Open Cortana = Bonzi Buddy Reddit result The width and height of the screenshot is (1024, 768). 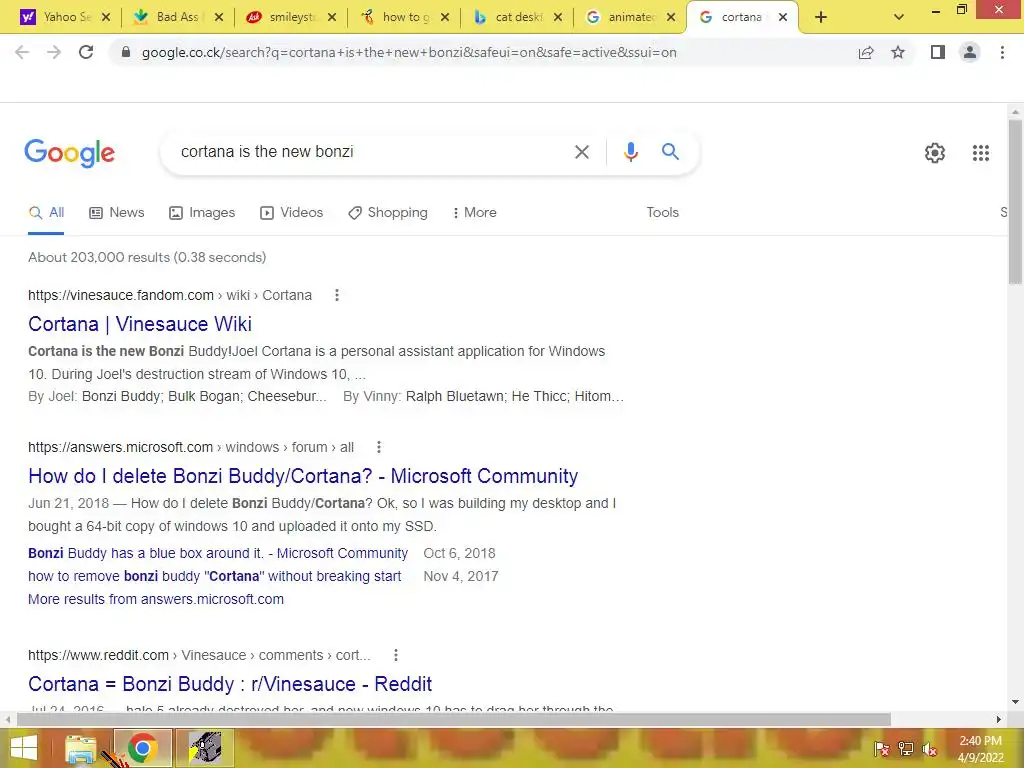click(230, 684)
